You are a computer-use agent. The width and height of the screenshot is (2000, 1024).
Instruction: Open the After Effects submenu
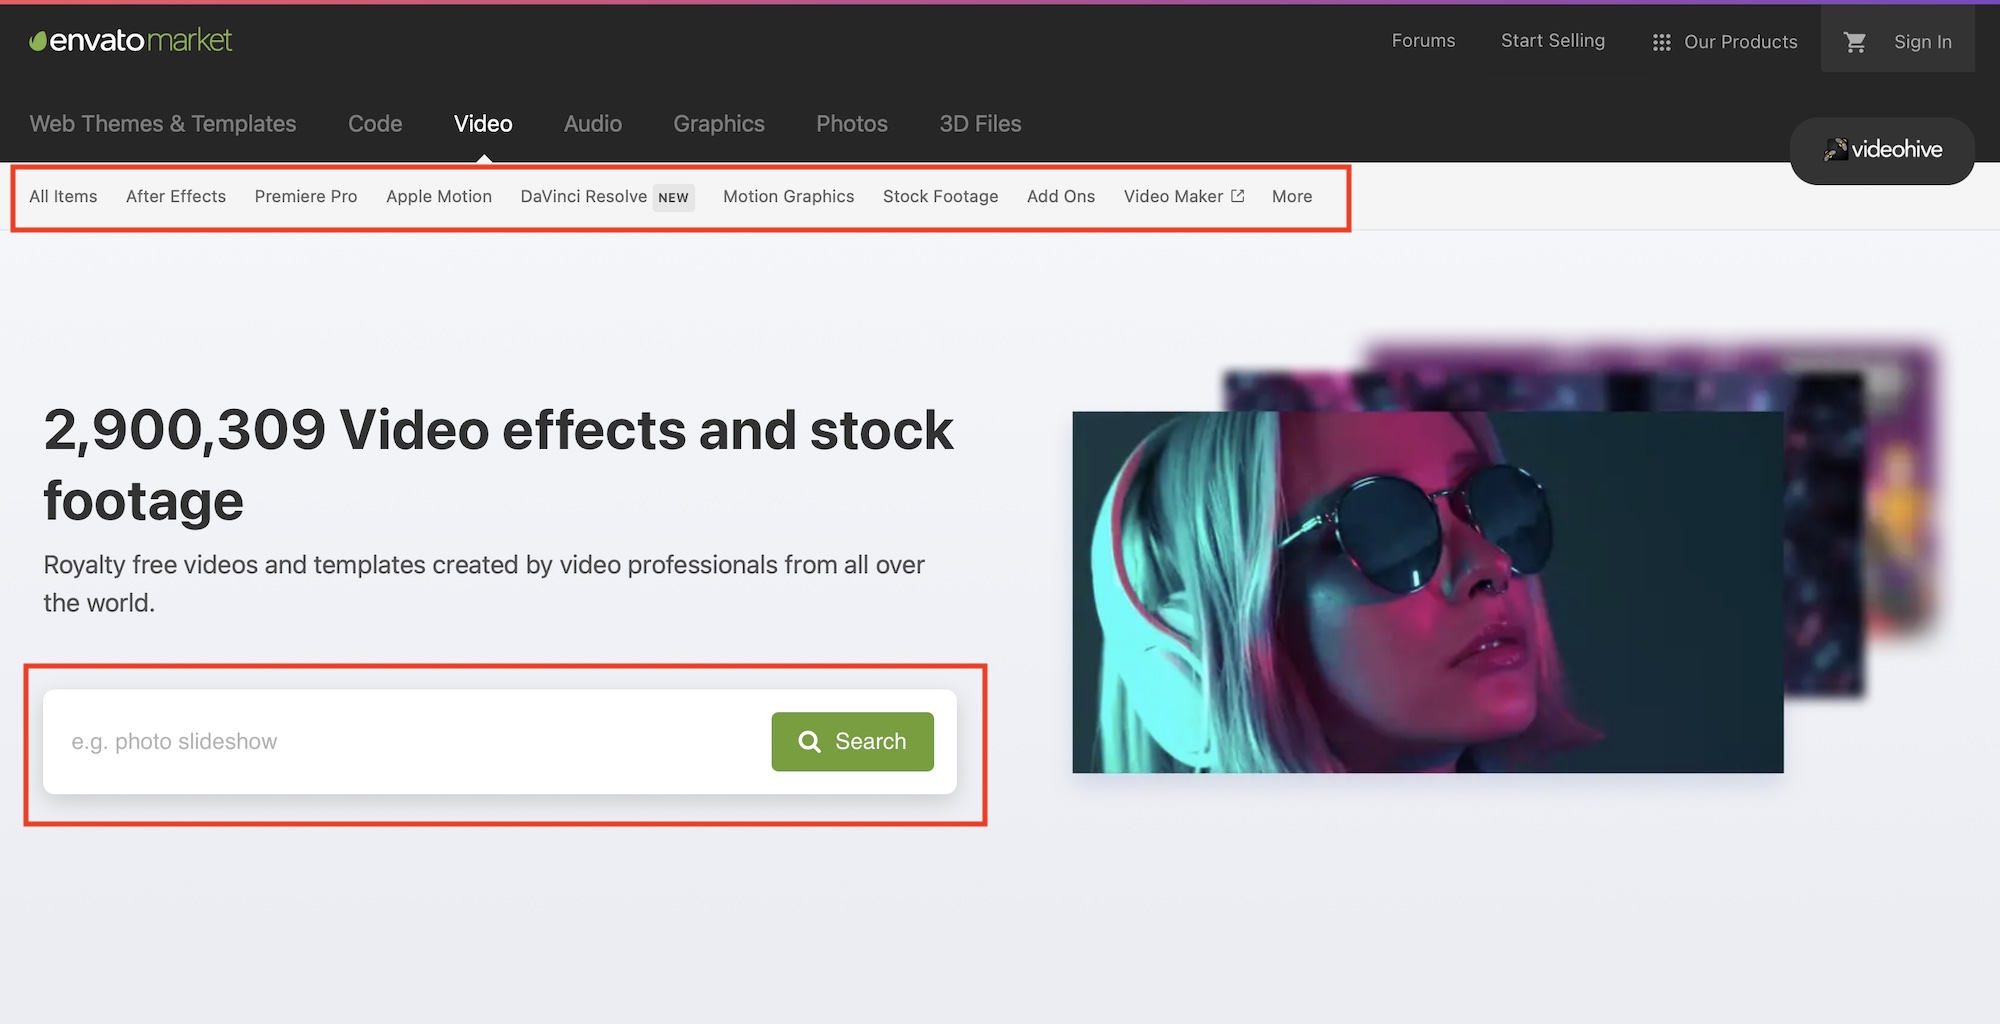point(176,197)
